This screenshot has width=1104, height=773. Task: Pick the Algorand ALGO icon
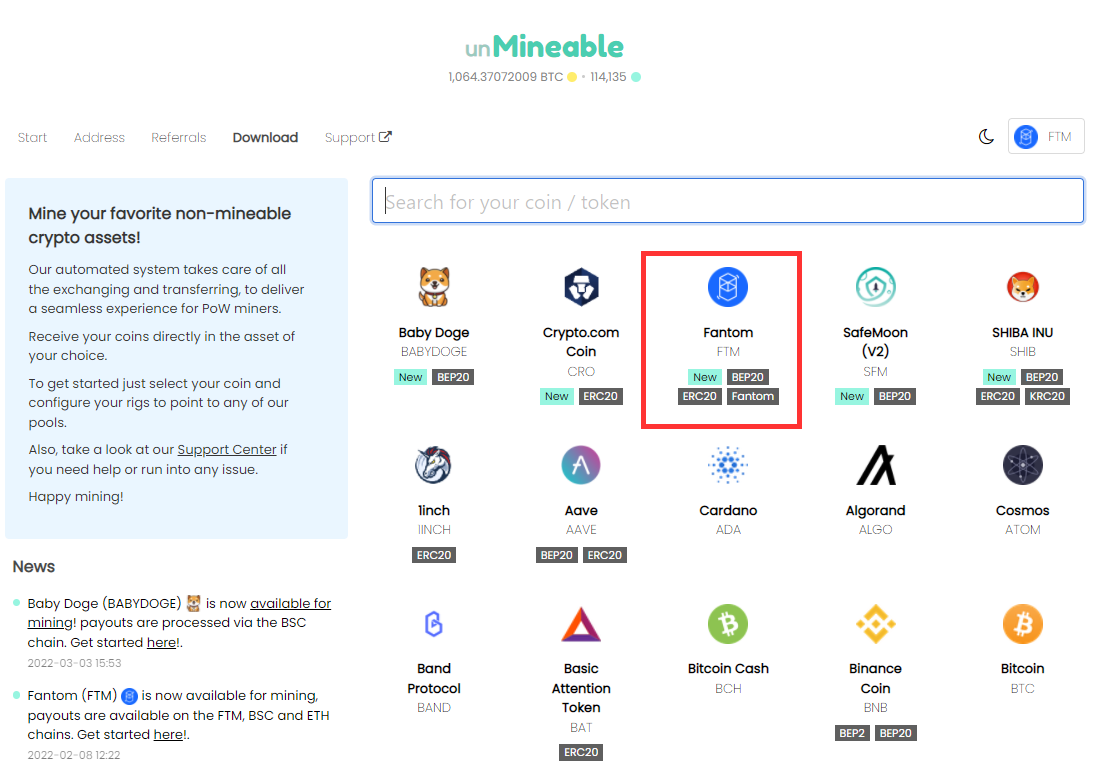(875, 465)
